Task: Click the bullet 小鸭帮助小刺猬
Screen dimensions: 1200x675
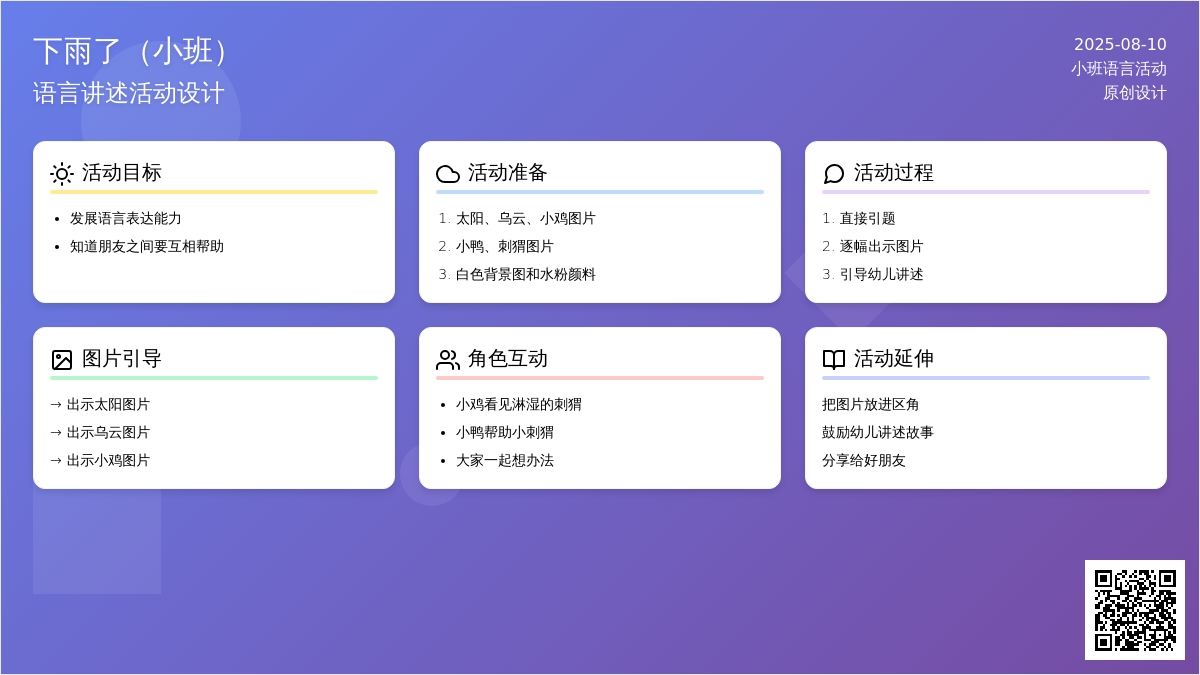Action: click(505, 433)
